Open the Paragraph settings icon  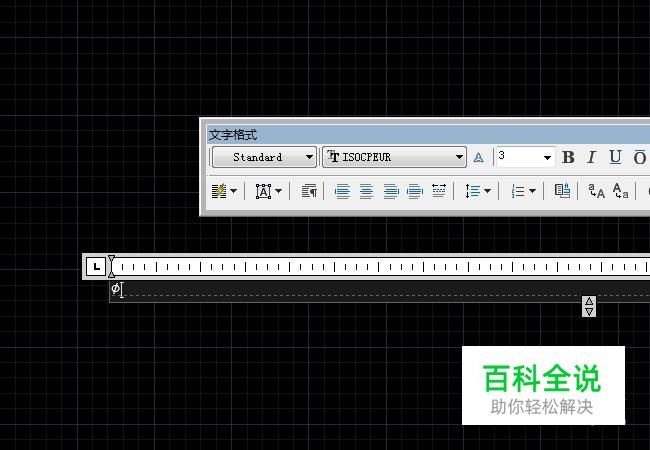pos(309,191)
